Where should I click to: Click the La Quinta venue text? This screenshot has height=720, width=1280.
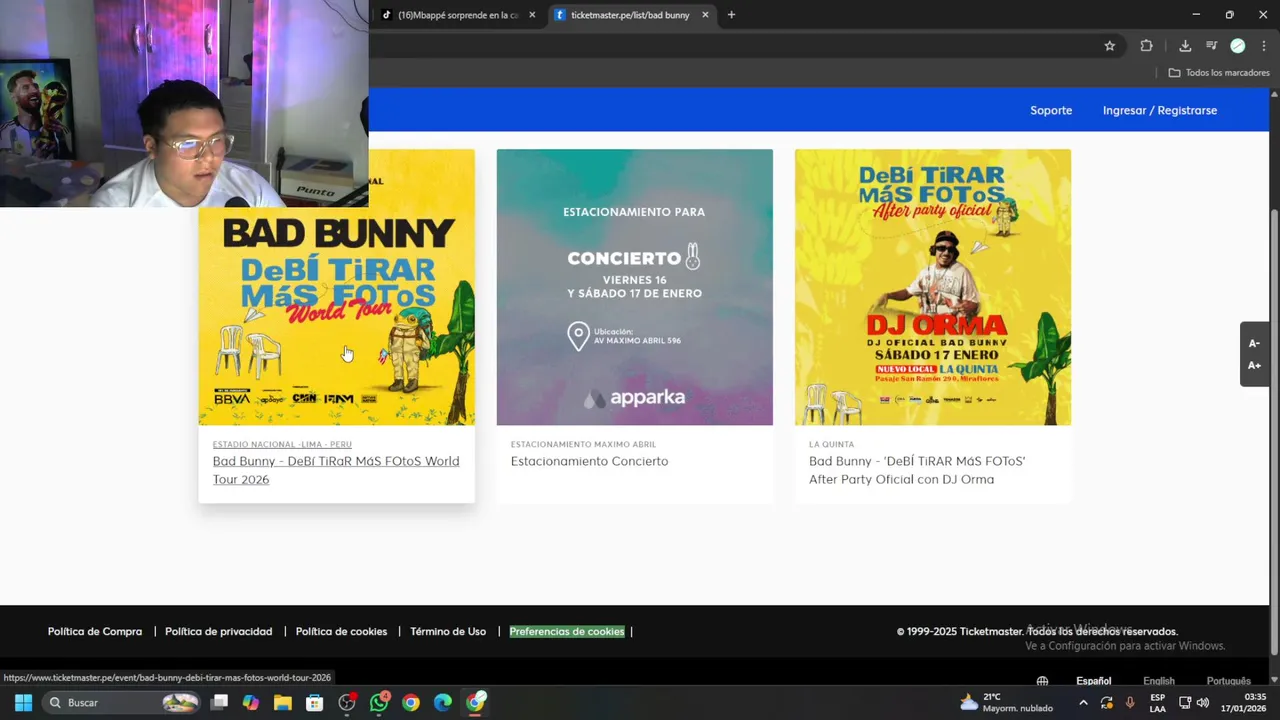831,444
